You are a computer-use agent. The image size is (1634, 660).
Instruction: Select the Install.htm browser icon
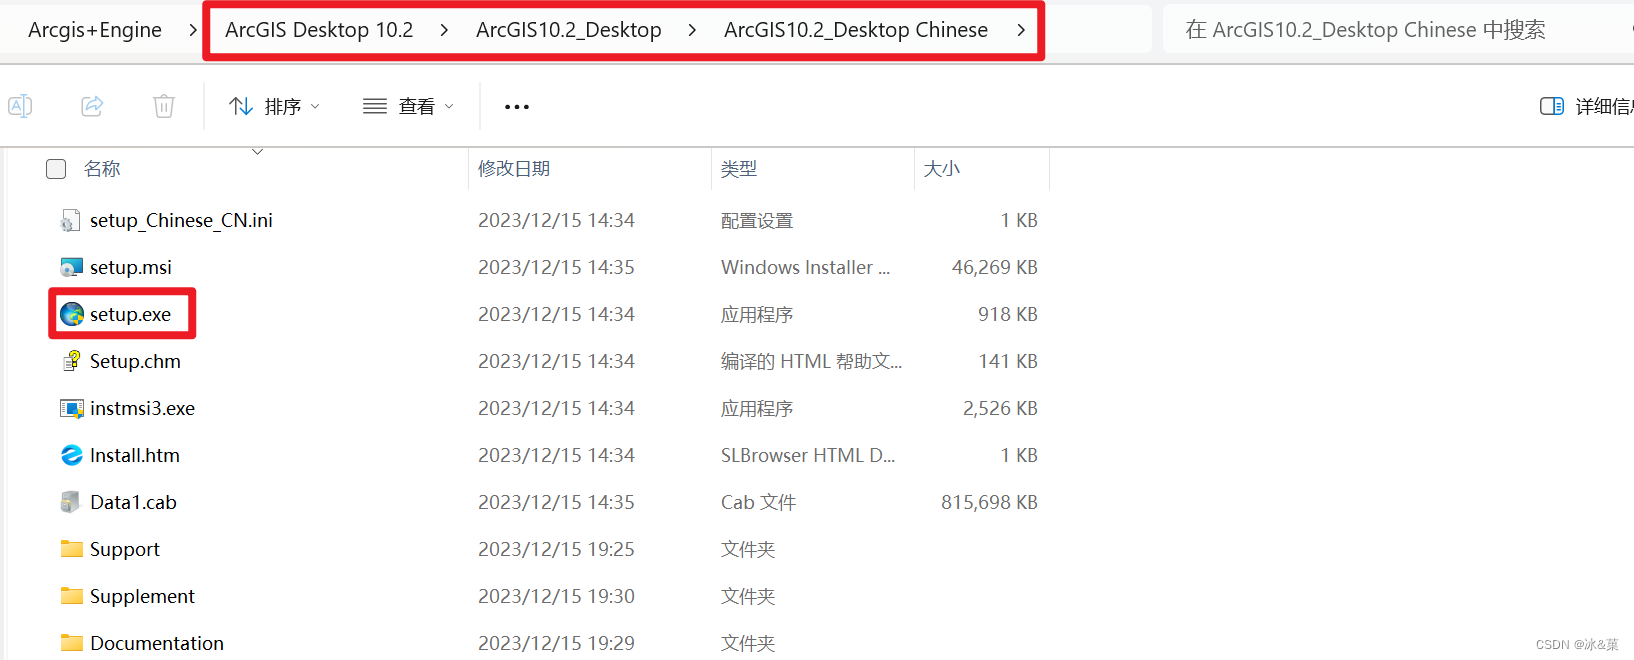point(71,455)
